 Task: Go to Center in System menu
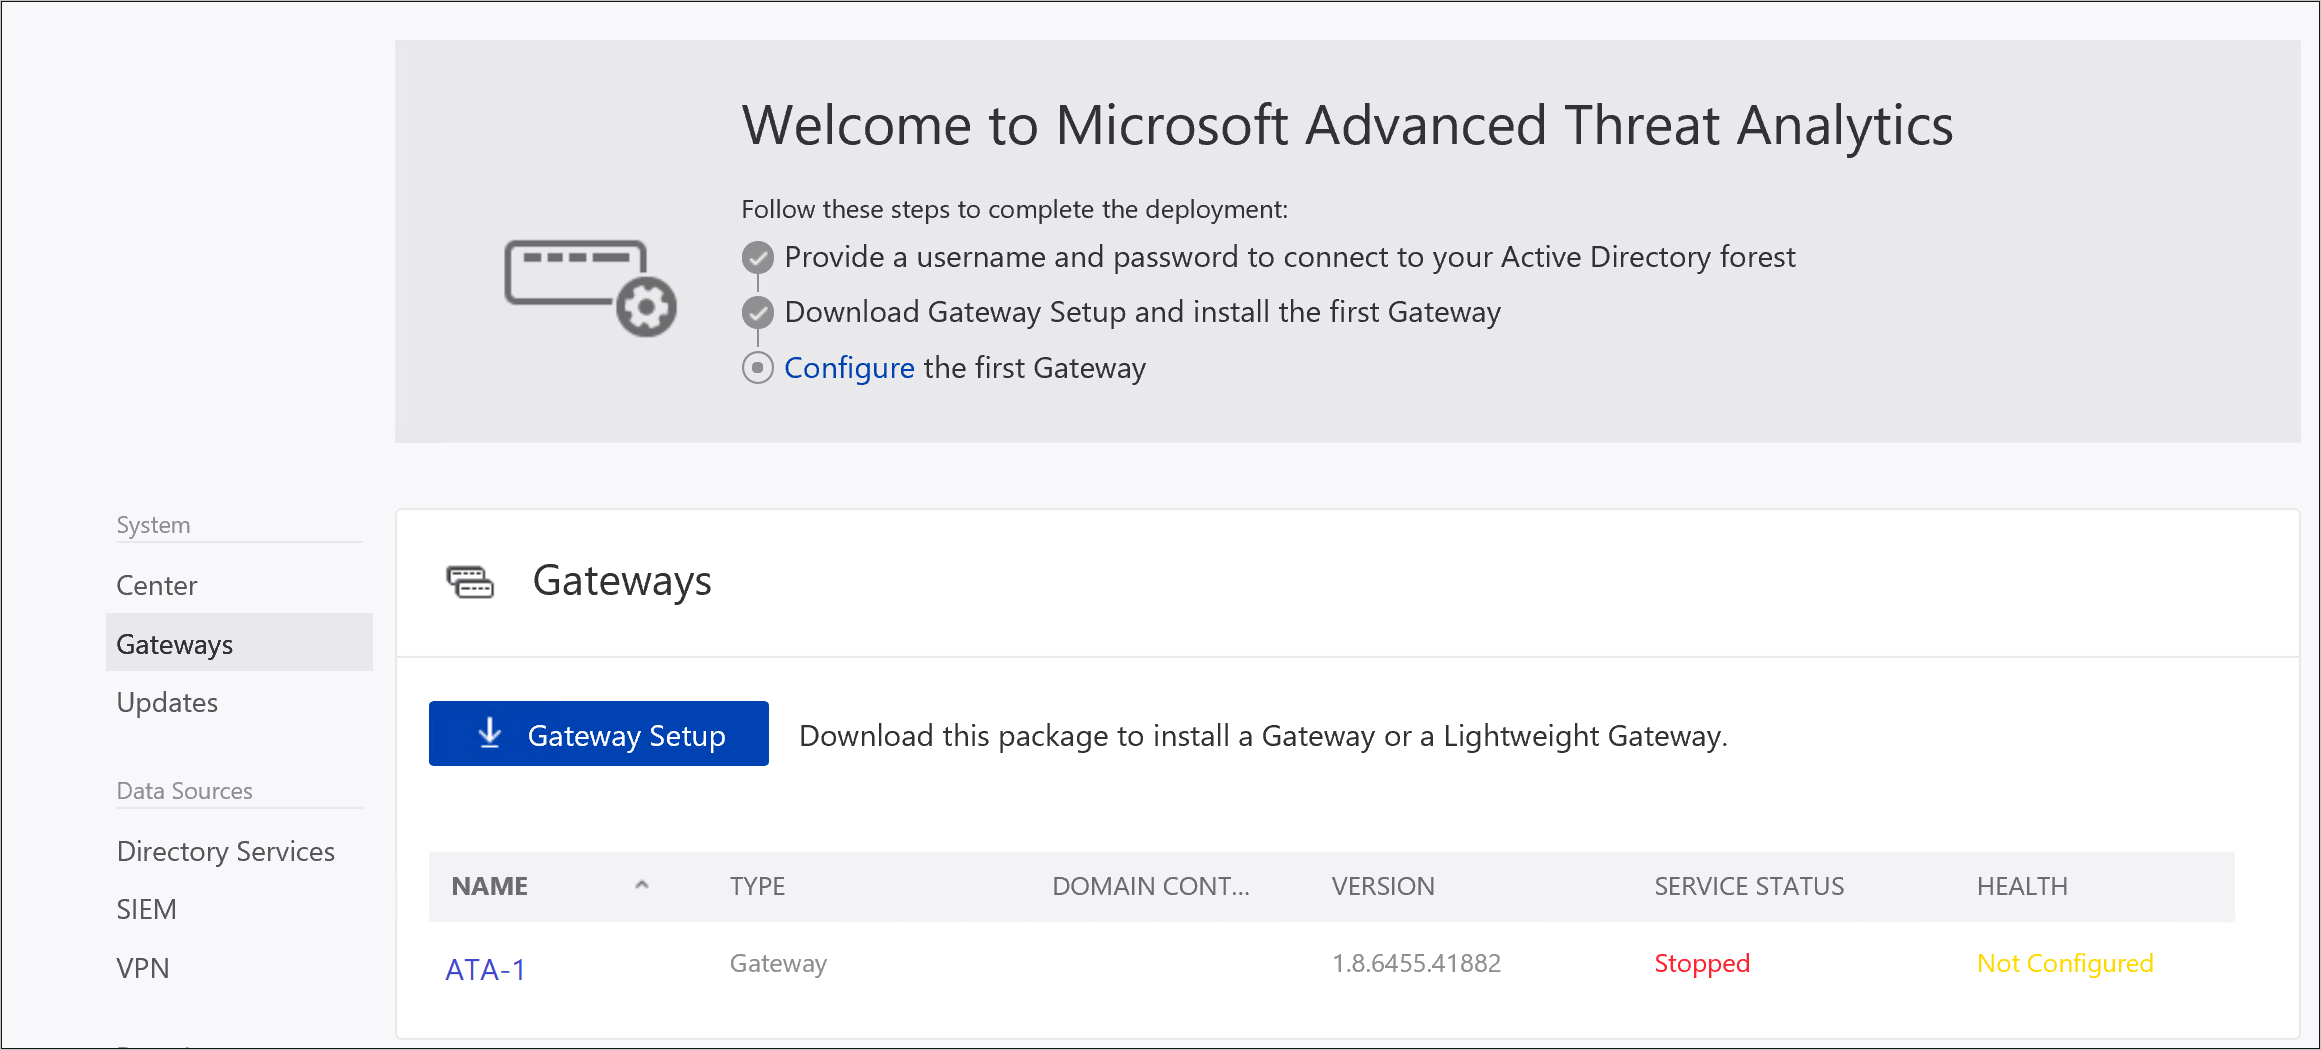157,585
